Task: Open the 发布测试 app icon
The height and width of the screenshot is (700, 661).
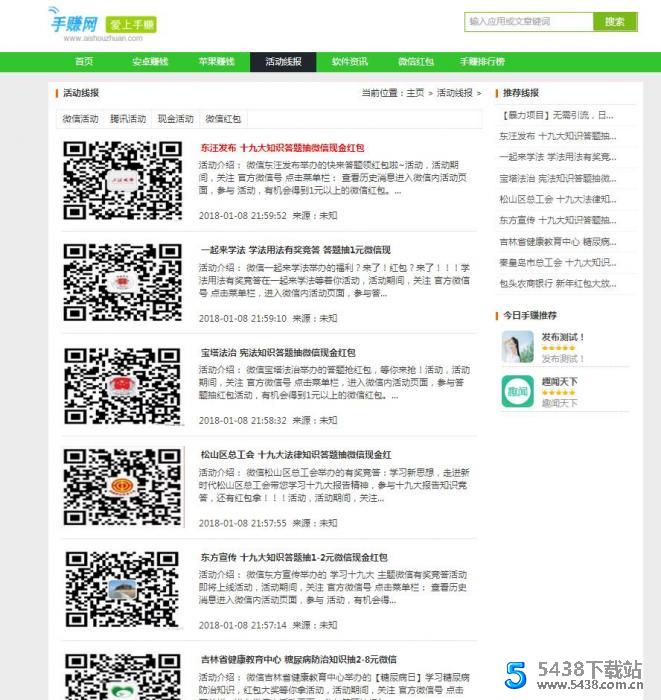Action: click(x=517, y=348)
